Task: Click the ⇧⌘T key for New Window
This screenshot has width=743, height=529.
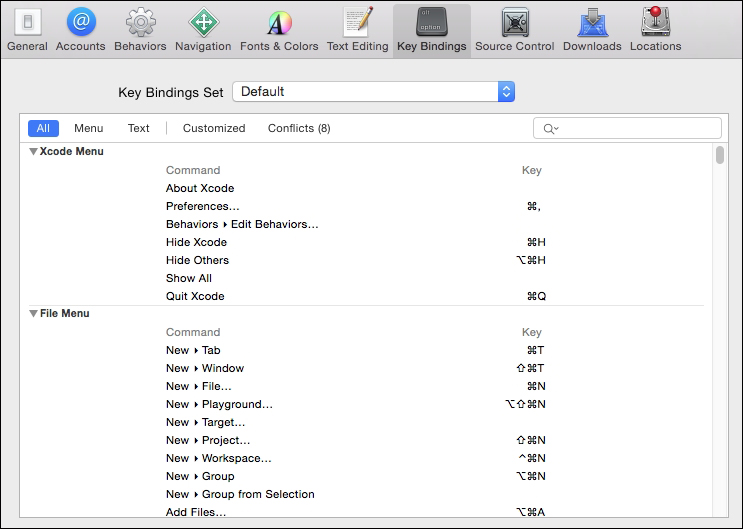Action: (x=530, y=368)
